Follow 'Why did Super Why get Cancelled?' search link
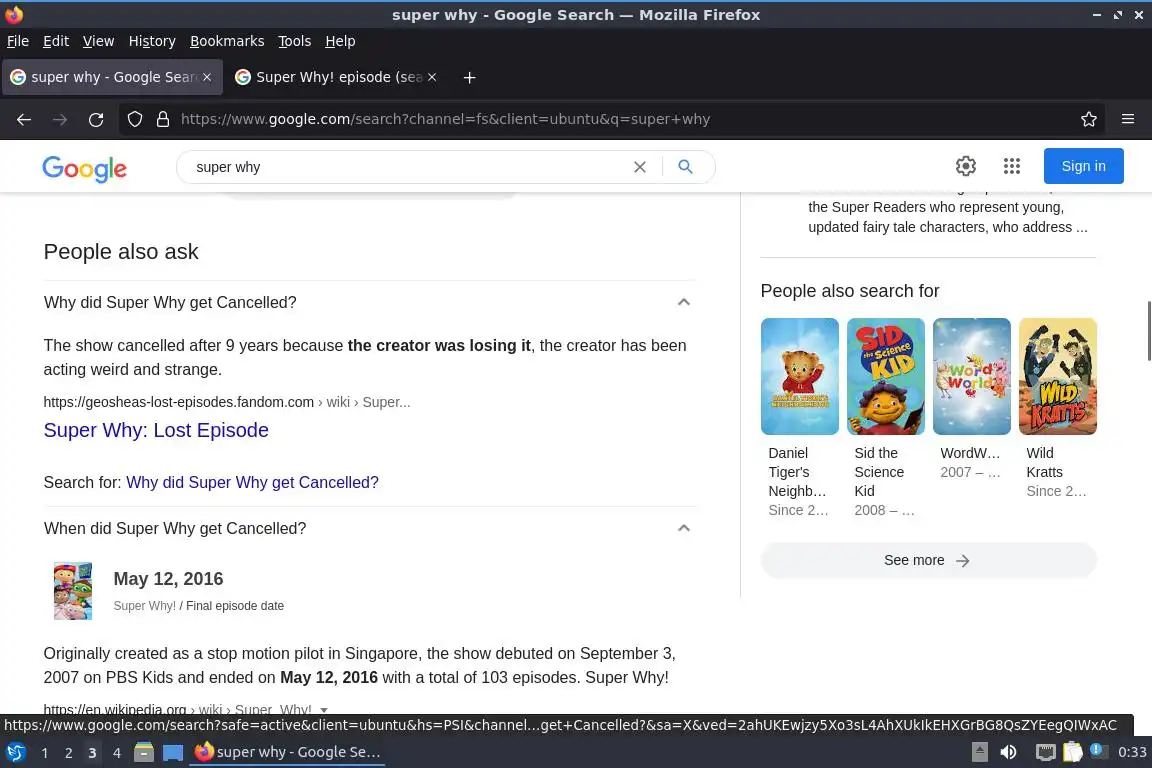1152x768 pixels. click(252, 482)
